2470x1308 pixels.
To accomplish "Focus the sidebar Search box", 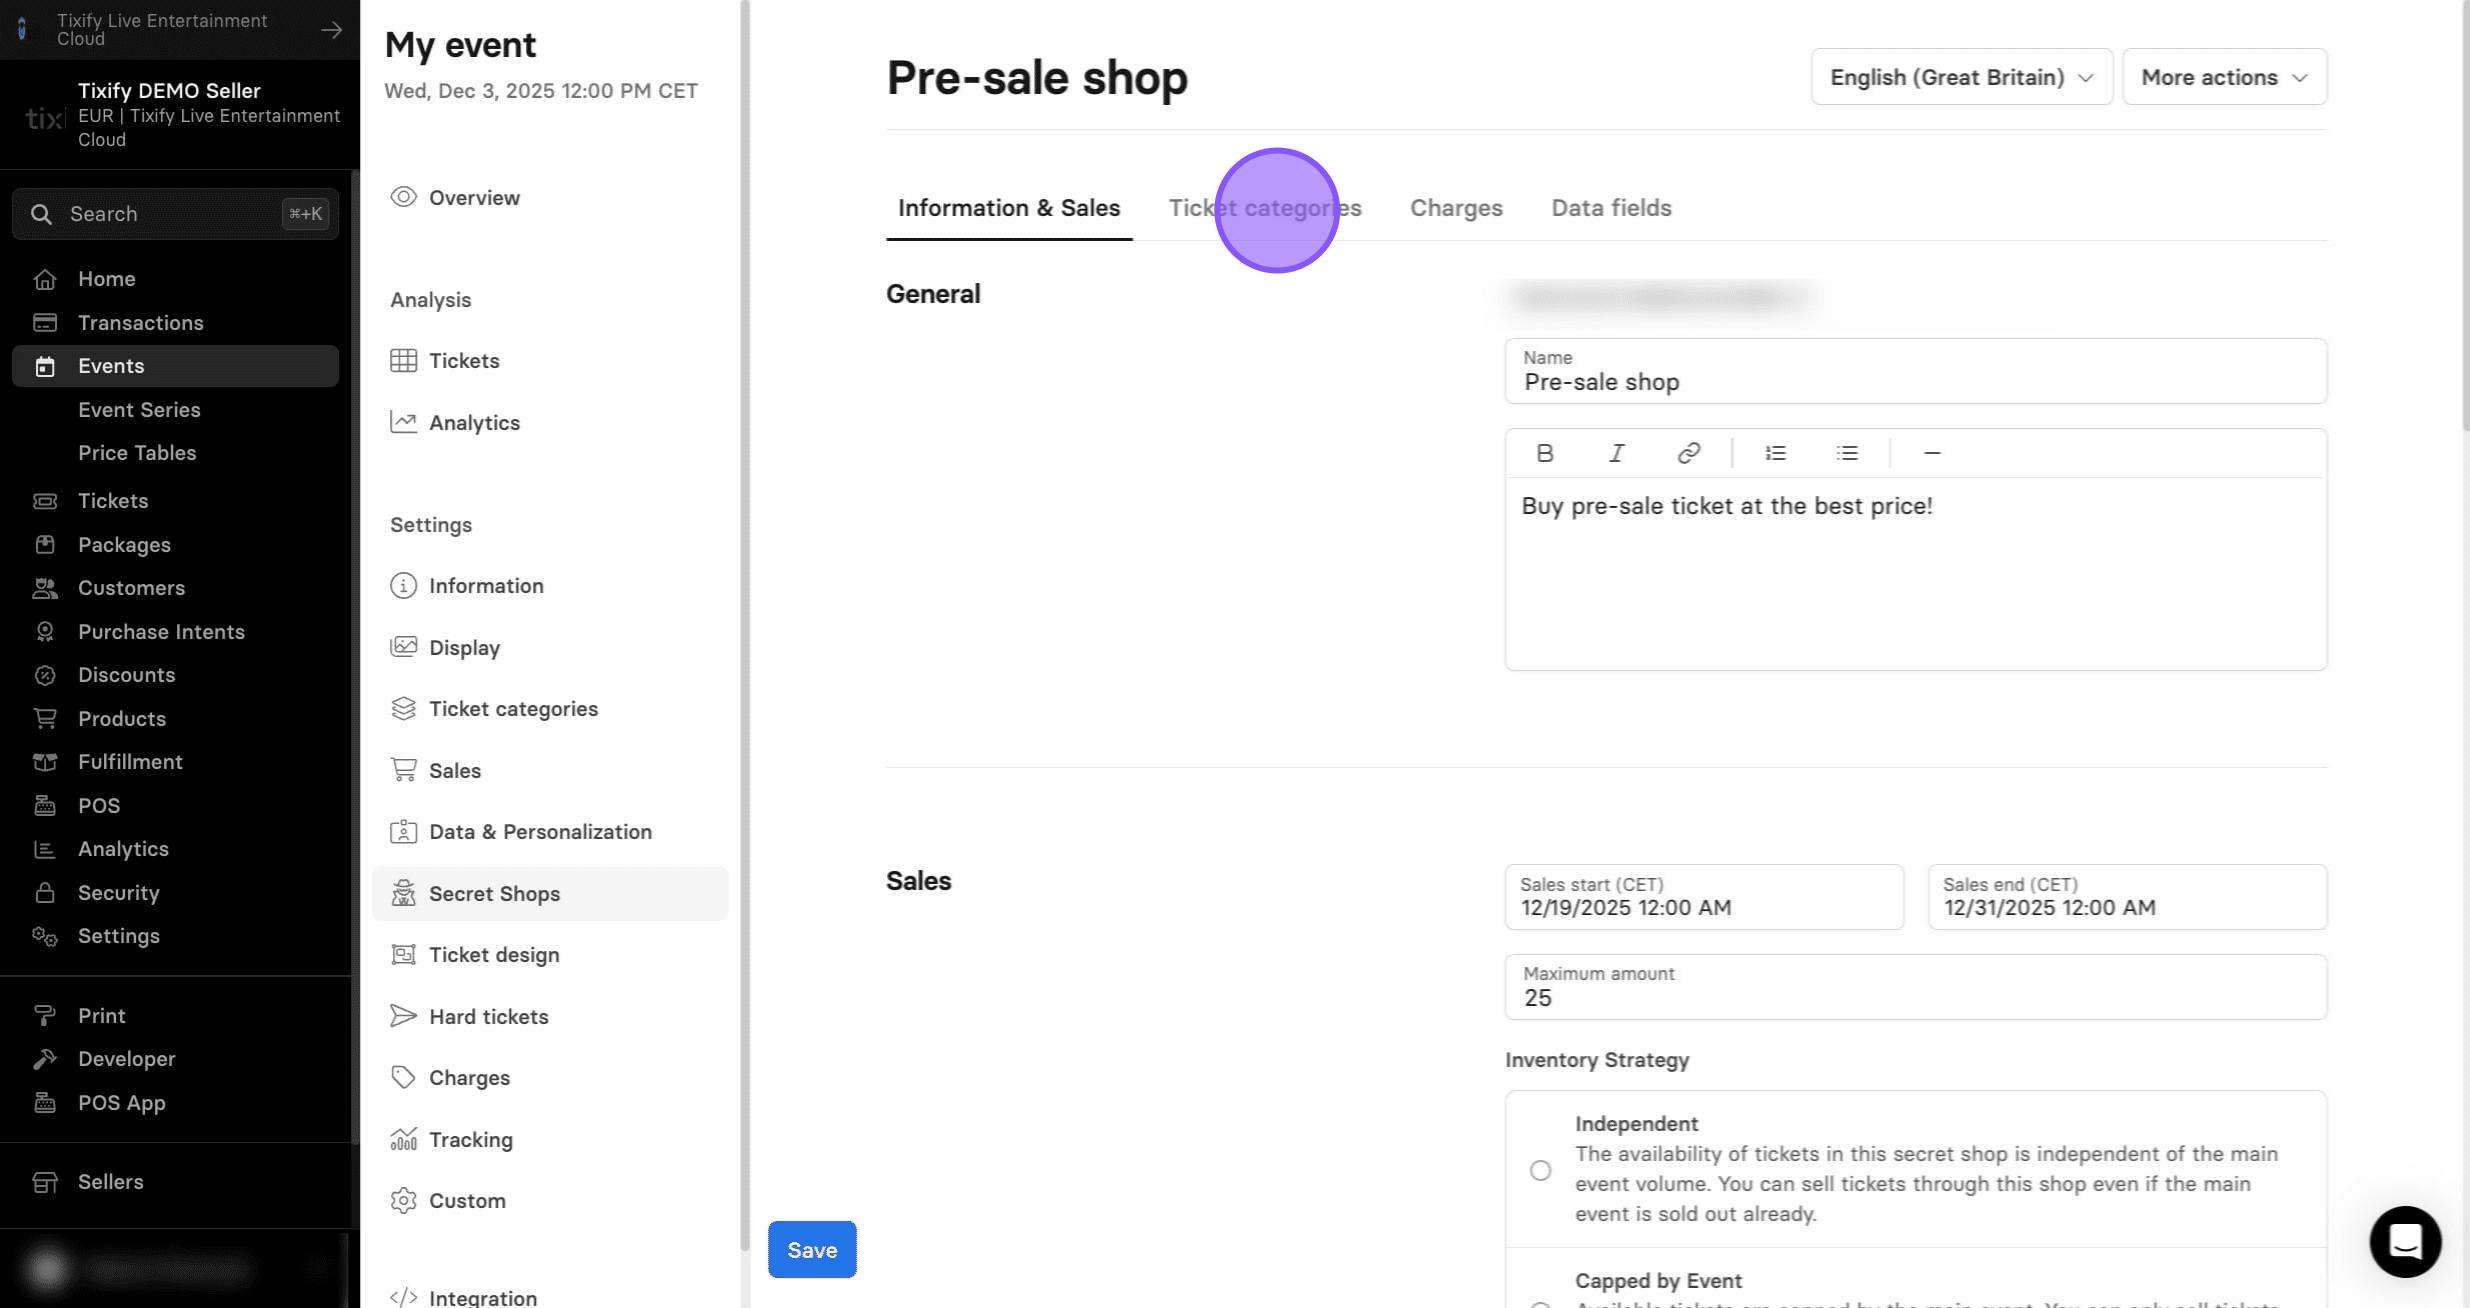I will coord(175,214).
